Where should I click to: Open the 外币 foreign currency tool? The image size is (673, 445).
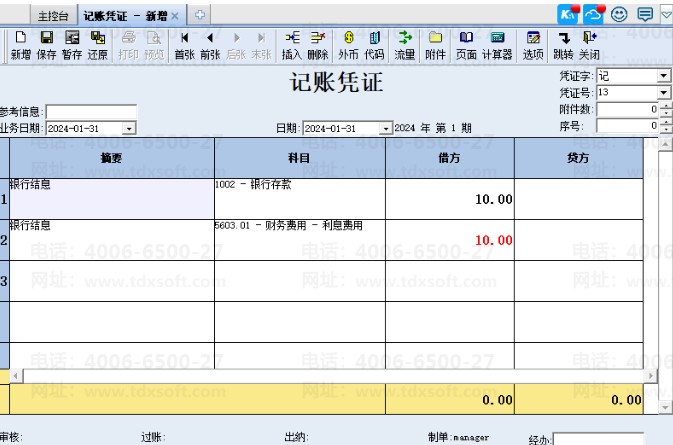click(348, 45)
